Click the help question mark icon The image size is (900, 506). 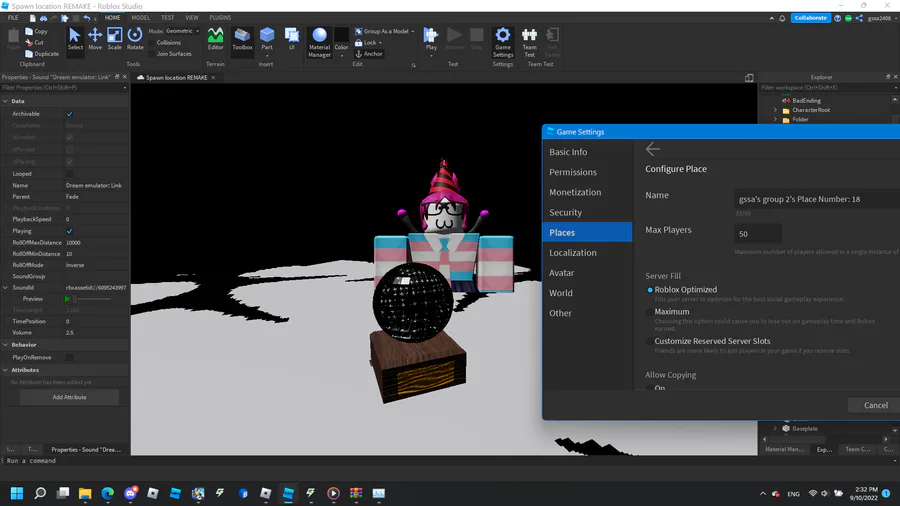click(837, 18)
